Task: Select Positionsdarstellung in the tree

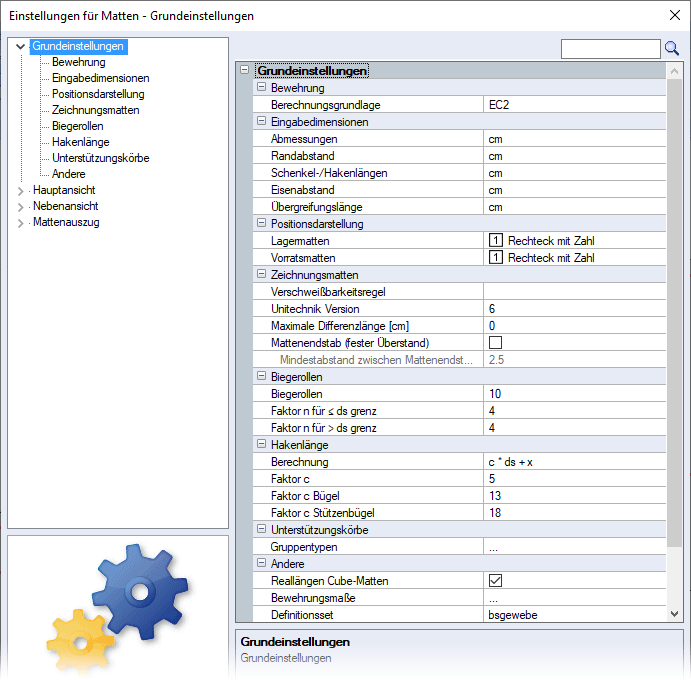Action: click(98, 94)
